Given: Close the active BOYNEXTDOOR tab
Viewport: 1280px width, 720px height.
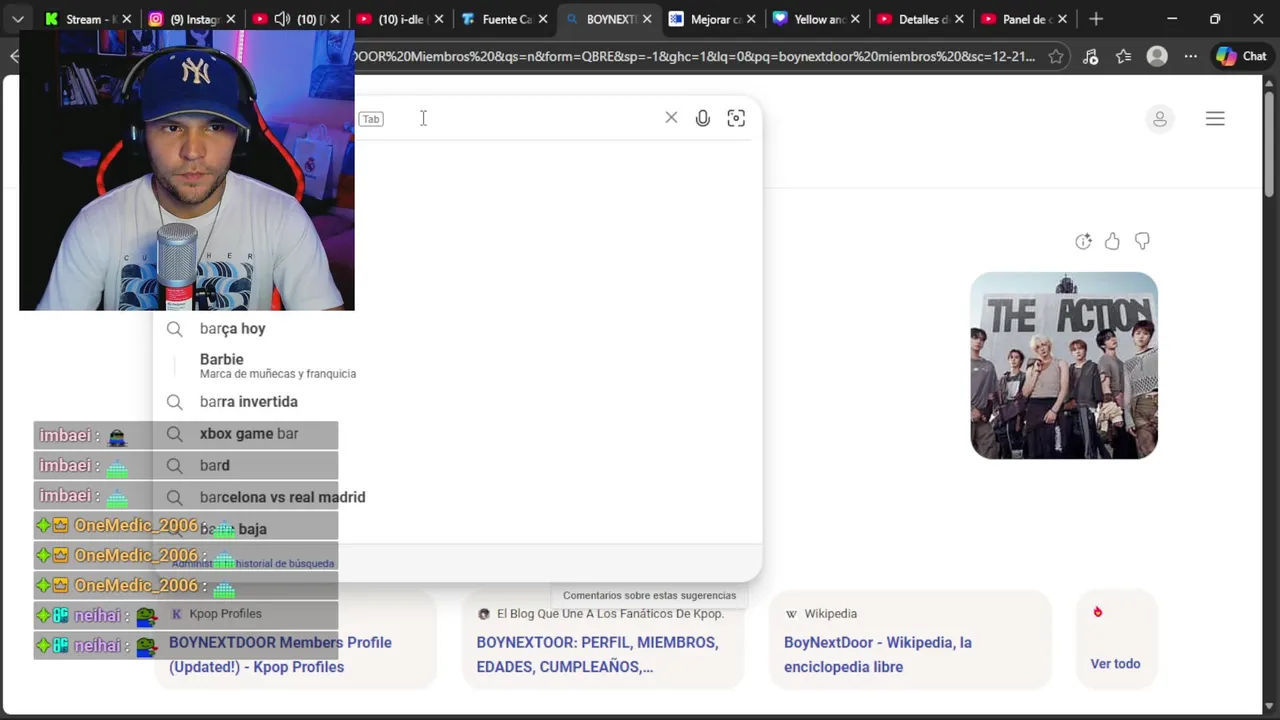Looking at the screenshot, I should click(646, 19).
